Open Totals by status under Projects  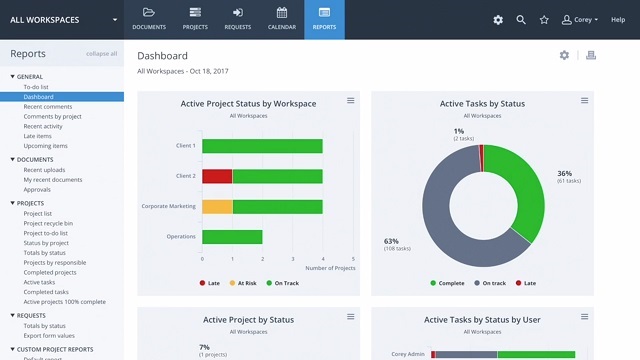[x=44, y=253]
